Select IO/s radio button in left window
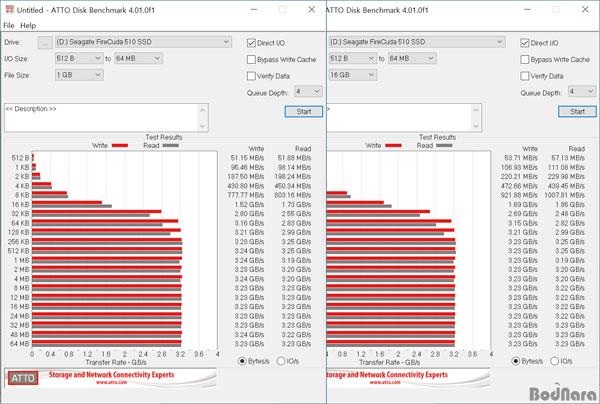 (281, 361)
